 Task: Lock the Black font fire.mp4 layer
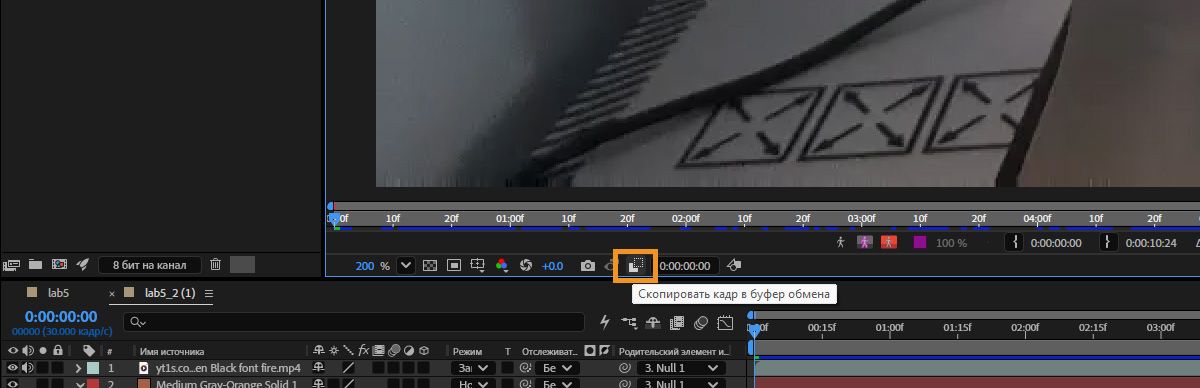[59, 368]
